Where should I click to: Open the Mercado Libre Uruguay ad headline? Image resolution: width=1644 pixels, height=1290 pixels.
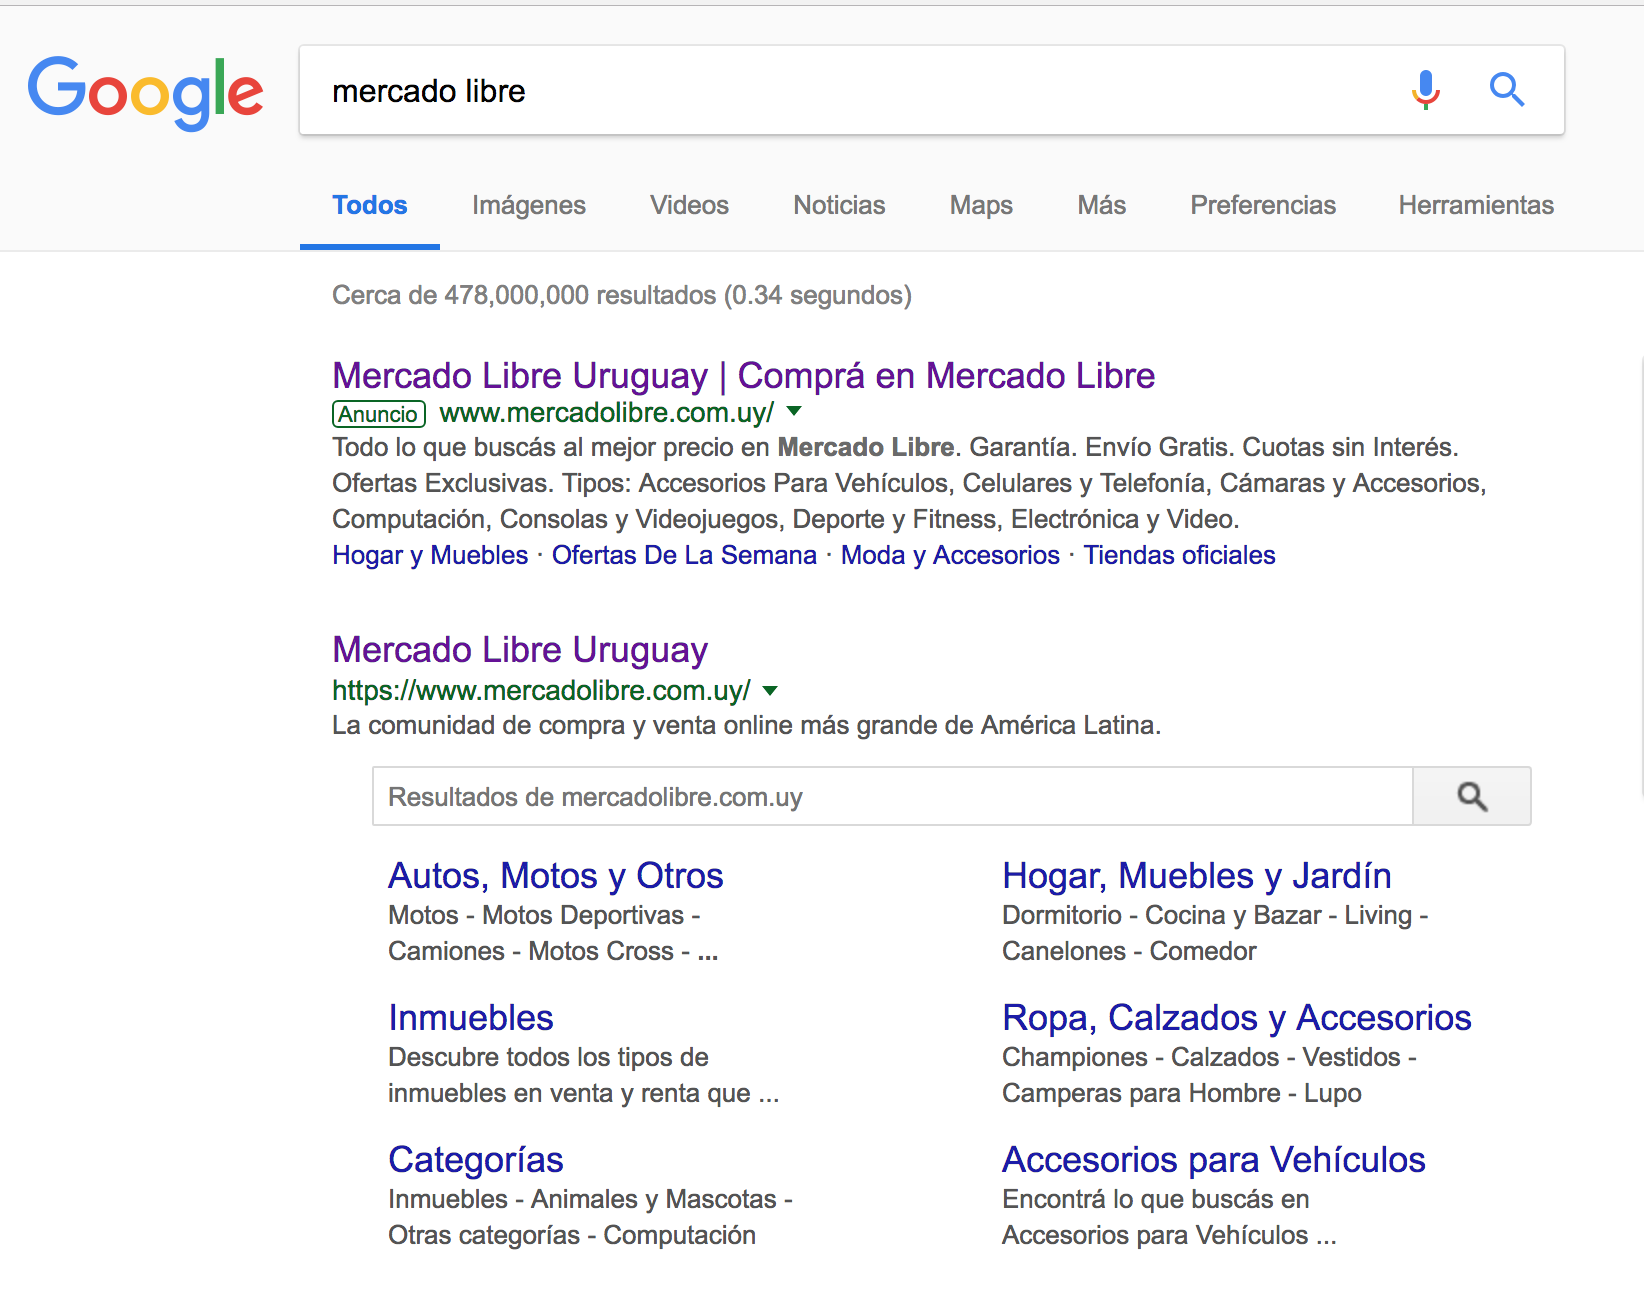click(x=743, y=375)
